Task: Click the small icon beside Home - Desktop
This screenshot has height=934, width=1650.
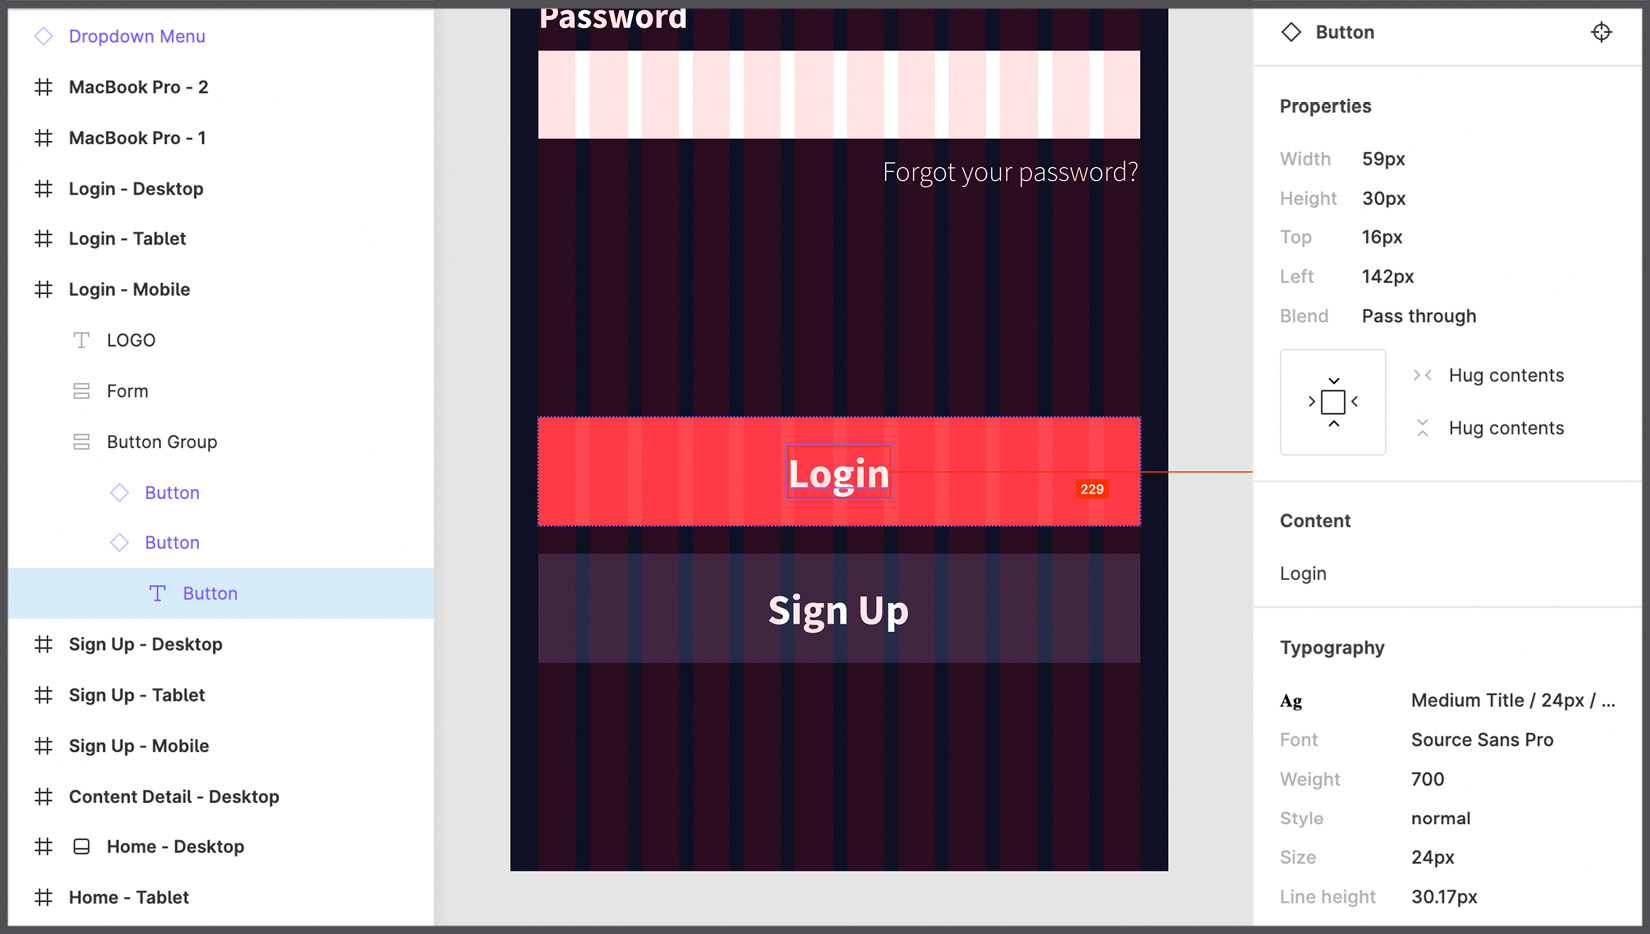Action: (81, 846)
